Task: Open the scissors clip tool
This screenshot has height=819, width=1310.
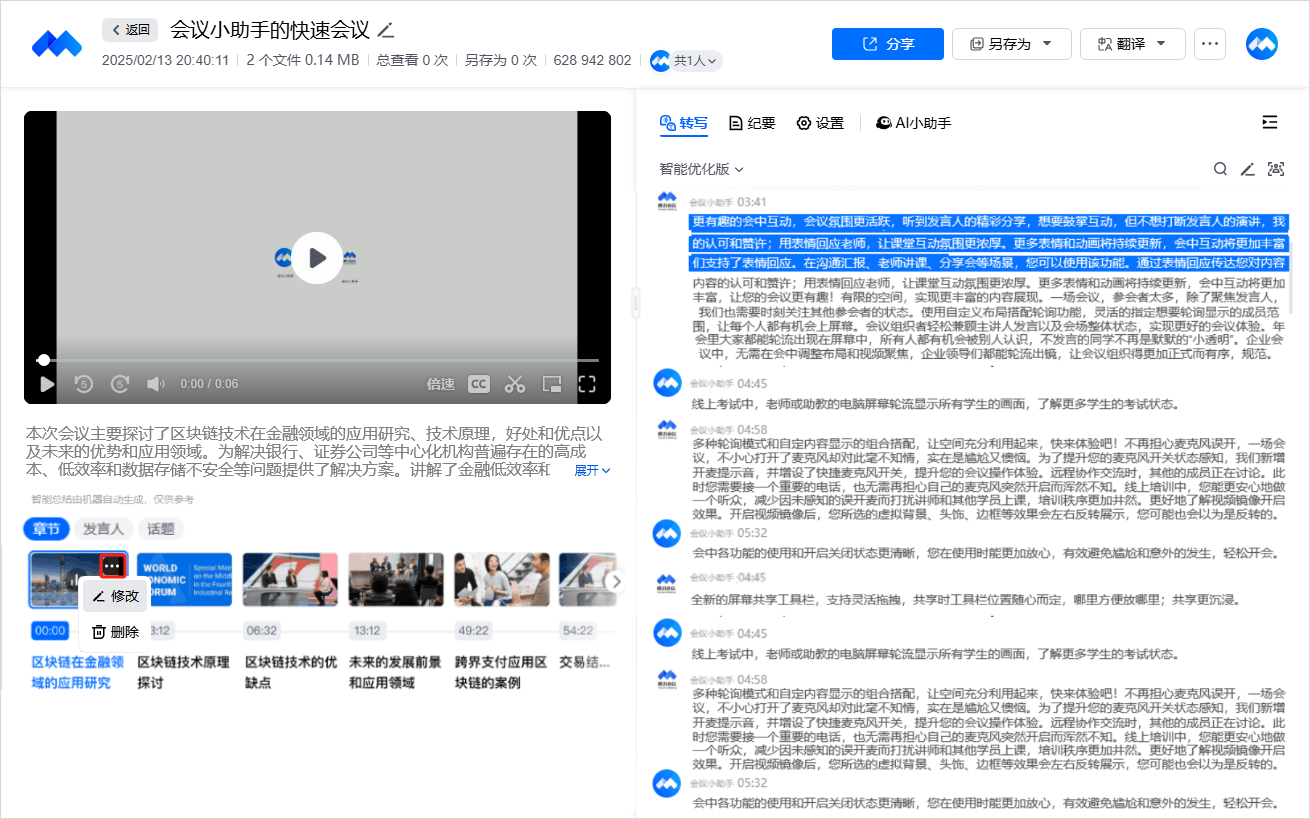Action: pos(515,384)
